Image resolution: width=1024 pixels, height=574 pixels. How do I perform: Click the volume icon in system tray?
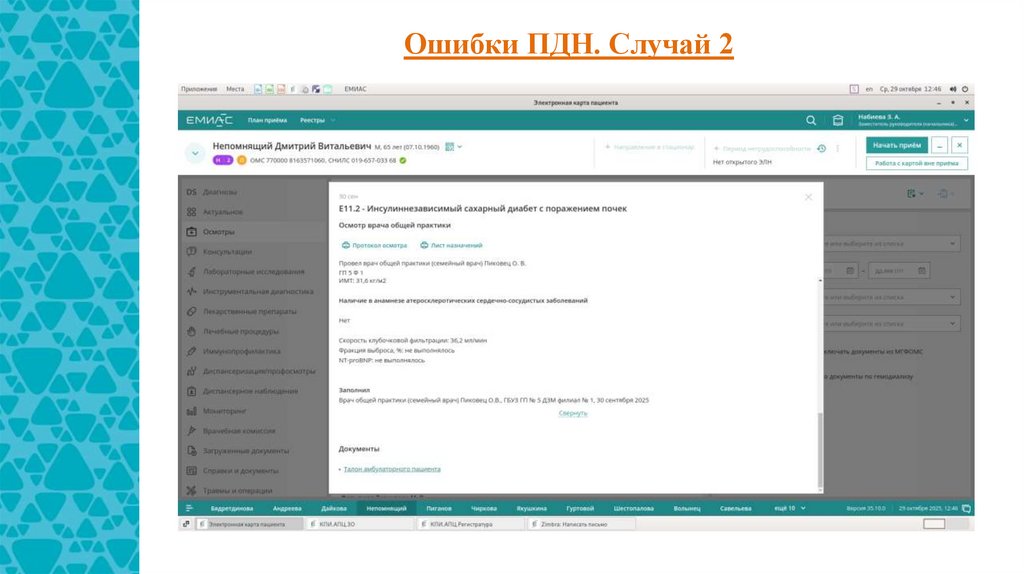pyautogui.click(x=953, y=89)
